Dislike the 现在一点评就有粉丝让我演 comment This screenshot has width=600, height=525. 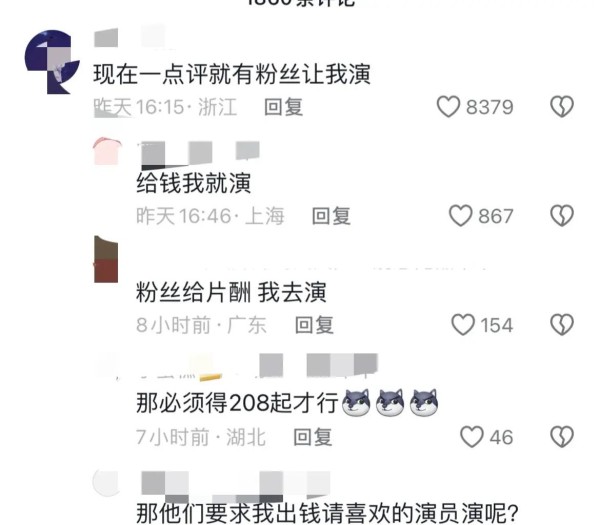coord(562,106)
